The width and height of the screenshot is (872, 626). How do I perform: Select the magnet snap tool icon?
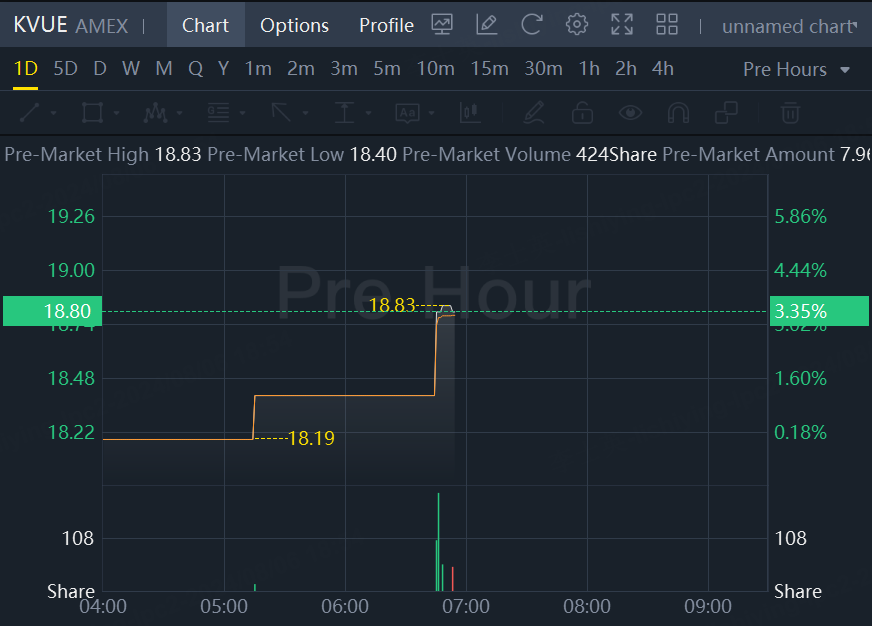tap(678, 113)
